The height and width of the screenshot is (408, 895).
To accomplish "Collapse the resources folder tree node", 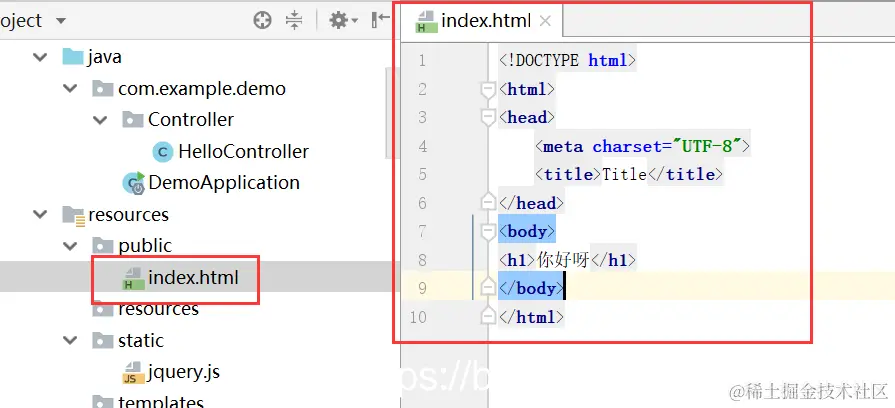I will tap(40, 215).
